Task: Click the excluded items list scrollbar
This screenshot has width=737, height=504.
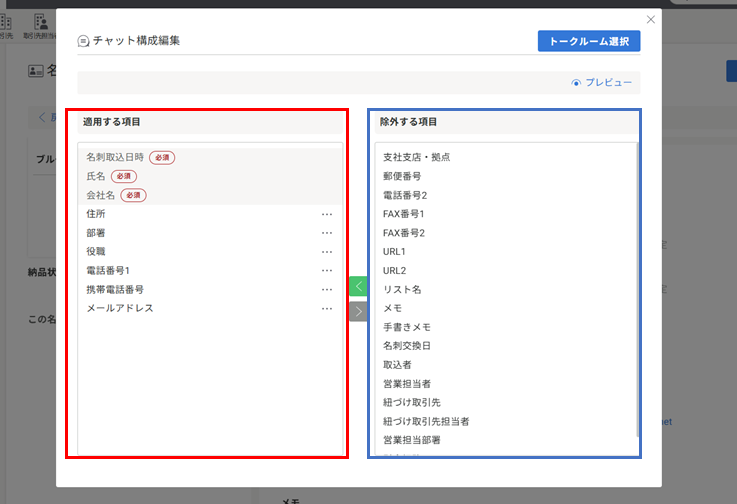Action: tap(636, 290)
